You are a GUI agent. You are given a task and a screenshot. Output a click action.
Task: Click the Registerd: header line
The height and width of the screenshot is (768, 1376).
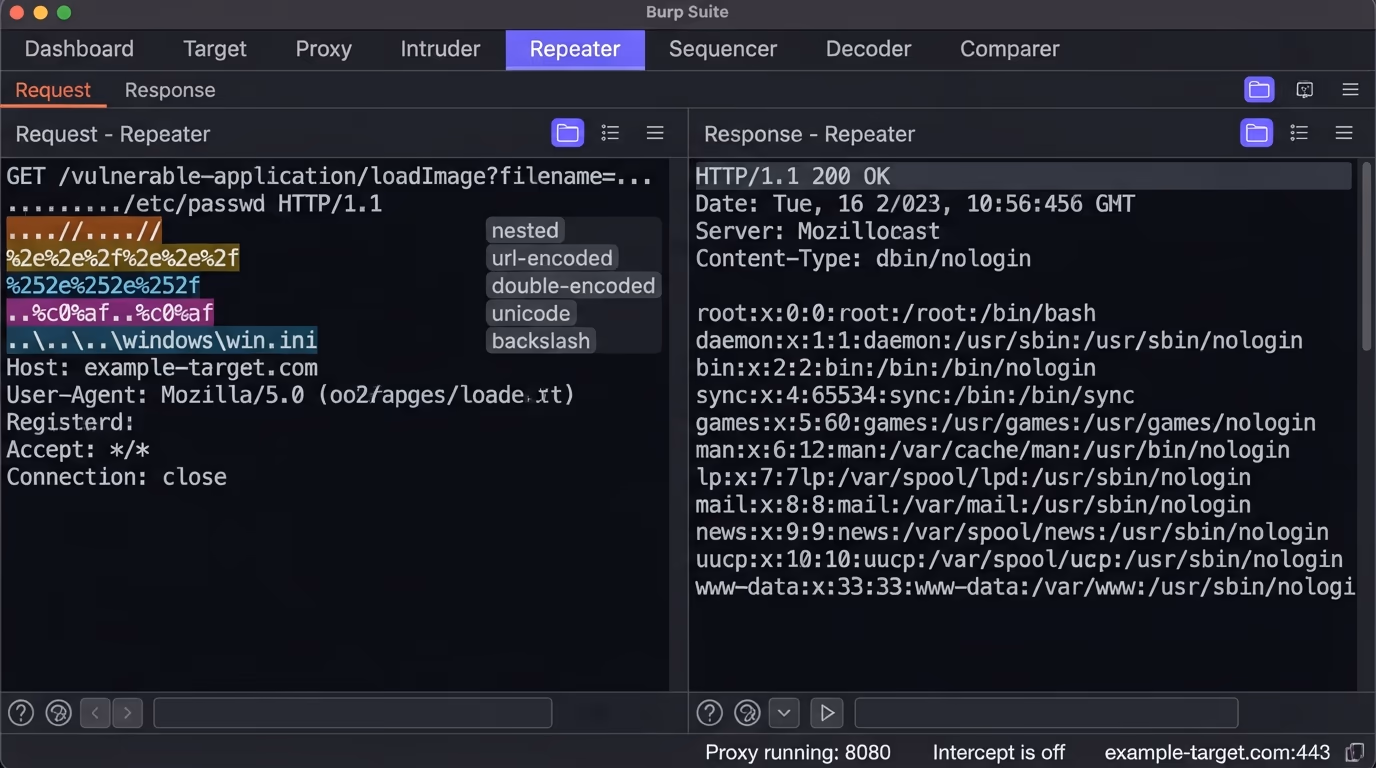(70, 422)
